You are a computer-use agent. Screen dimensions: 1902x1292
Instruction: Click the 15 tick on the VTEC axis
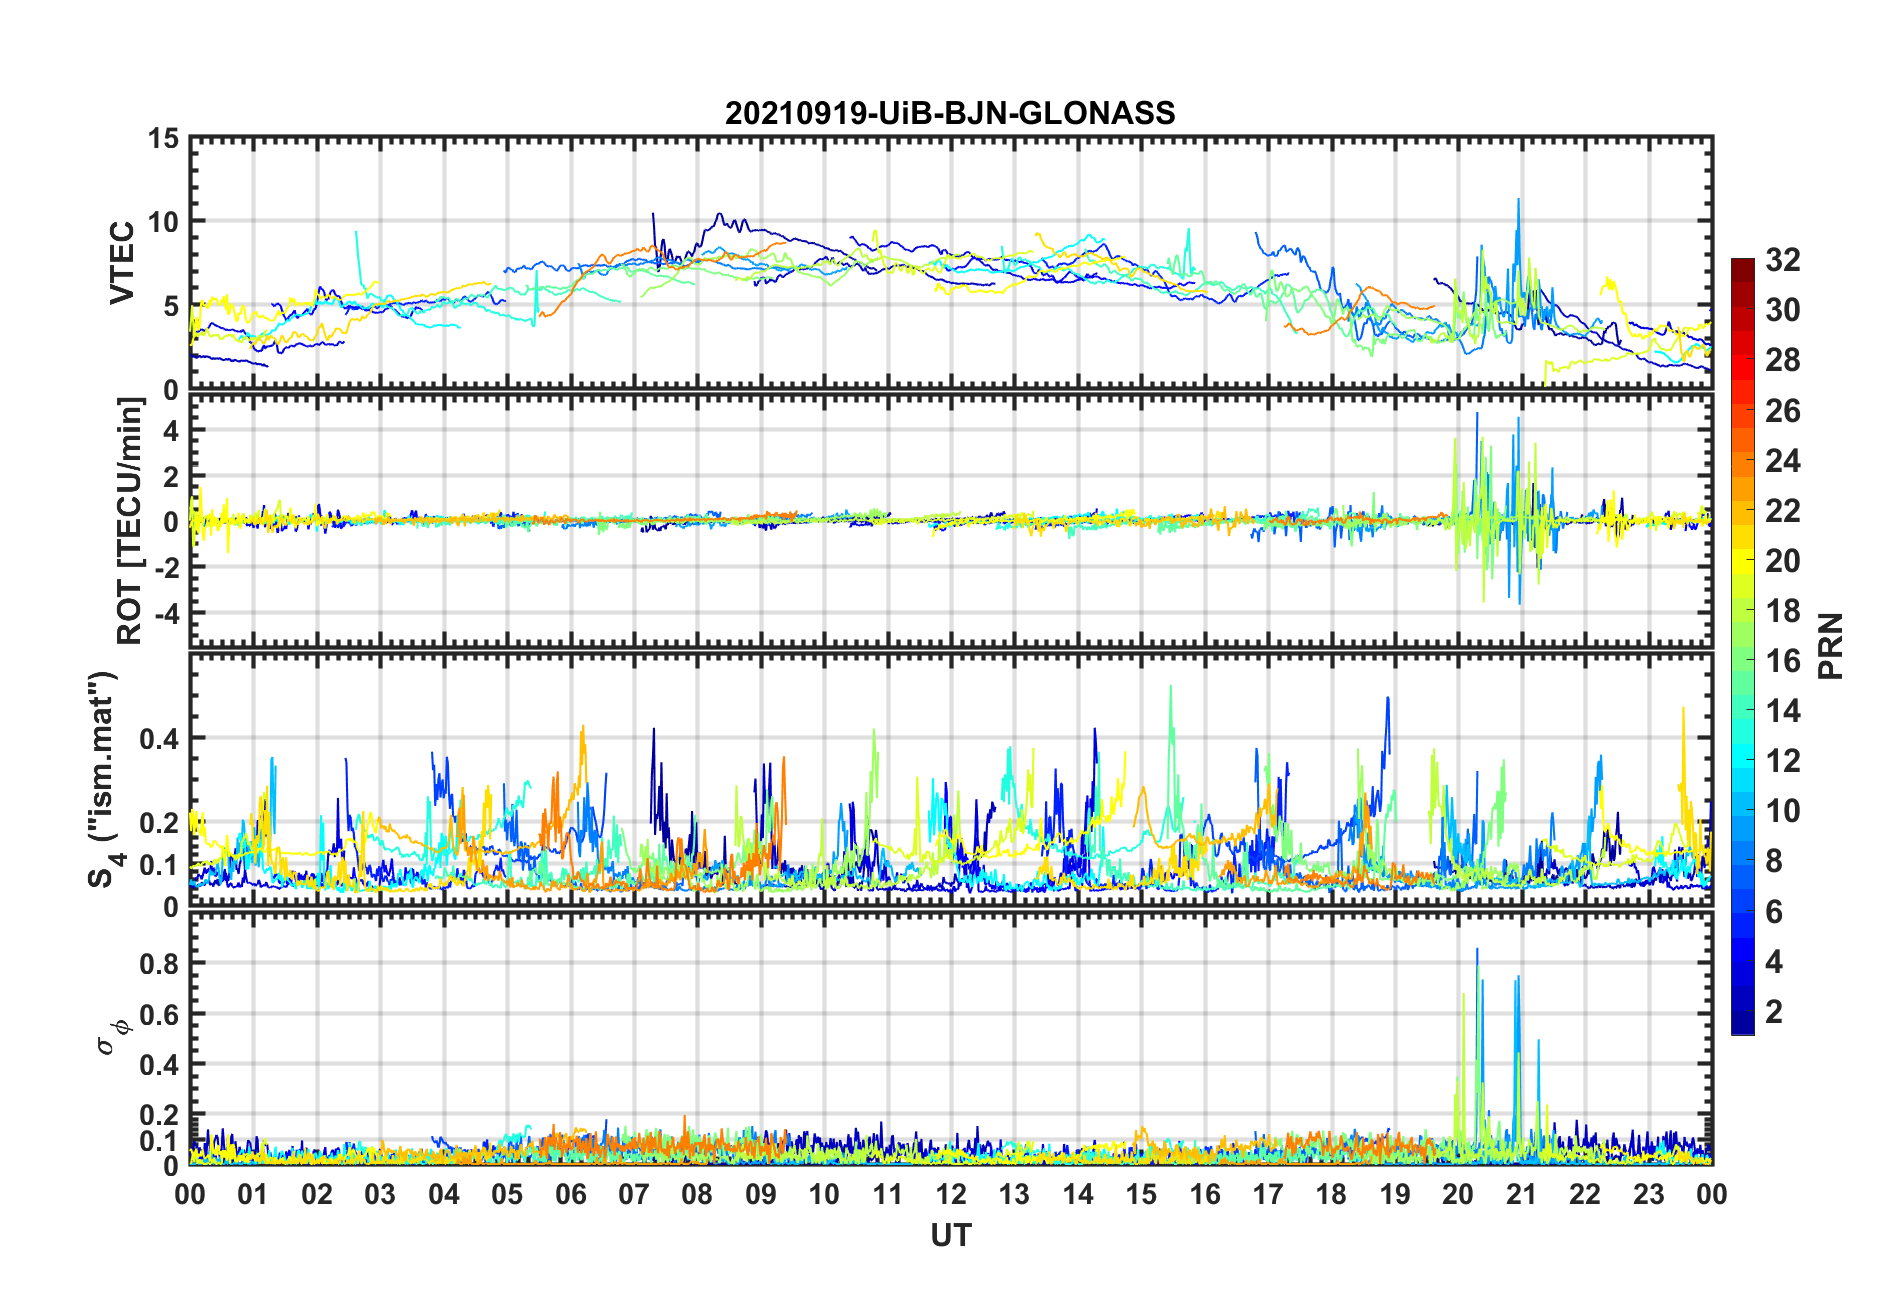[163, 139]
